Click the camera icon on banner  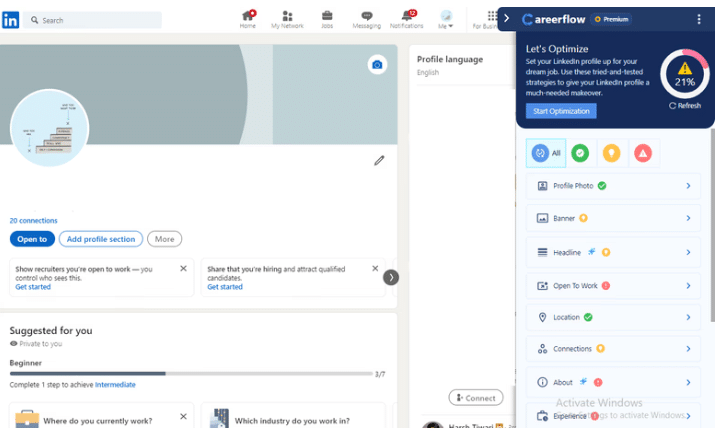pos(377,65)
